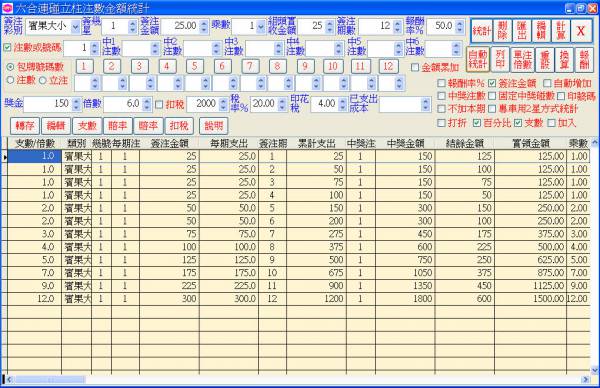This screenshot has height=388, width=600.
Task: Click the 說明 help button
Action: 214,126
